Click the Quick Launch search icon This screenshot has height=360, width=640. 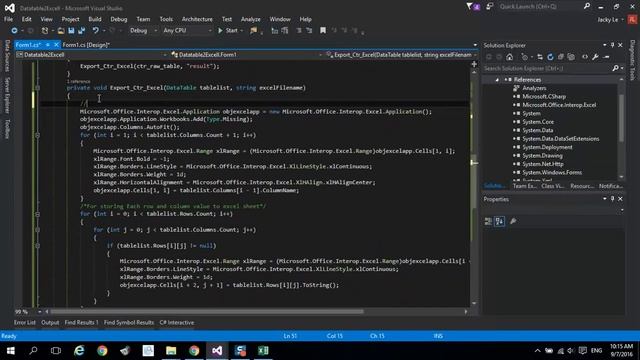click(x=587, y=7)
